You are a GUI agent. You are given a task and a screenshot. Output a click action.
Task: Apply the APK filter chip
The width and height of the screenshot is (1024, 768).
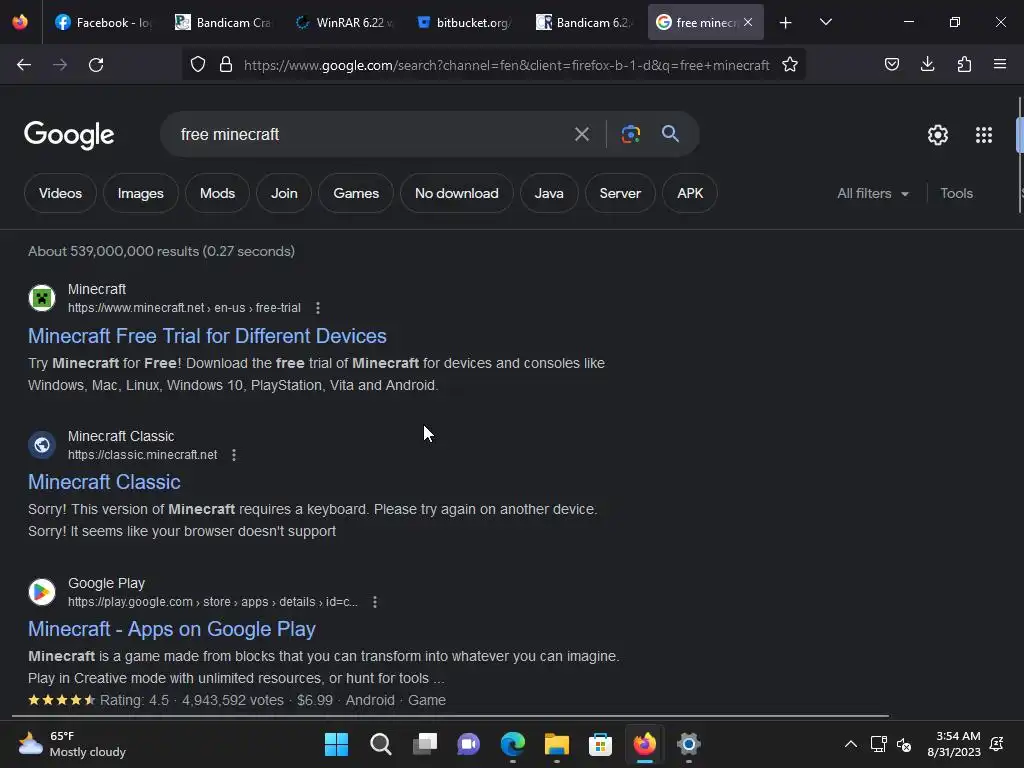click(690, 193)
